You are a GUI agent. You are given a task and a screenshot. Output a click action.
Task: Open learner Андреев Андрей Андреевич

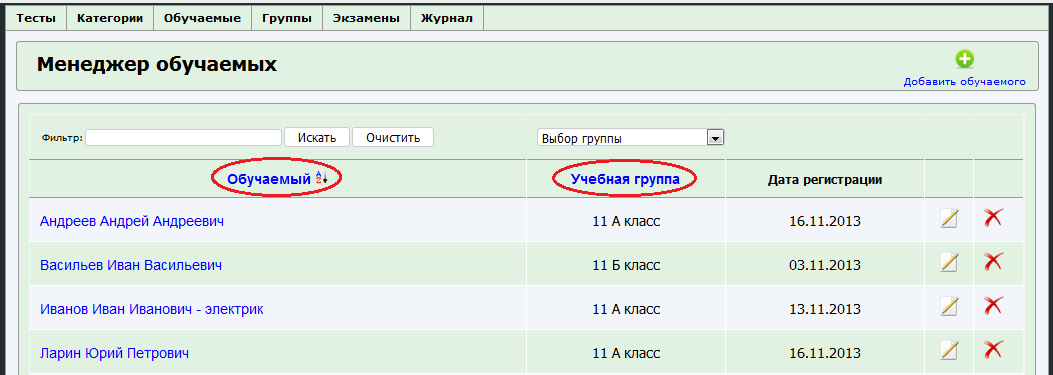132,221
